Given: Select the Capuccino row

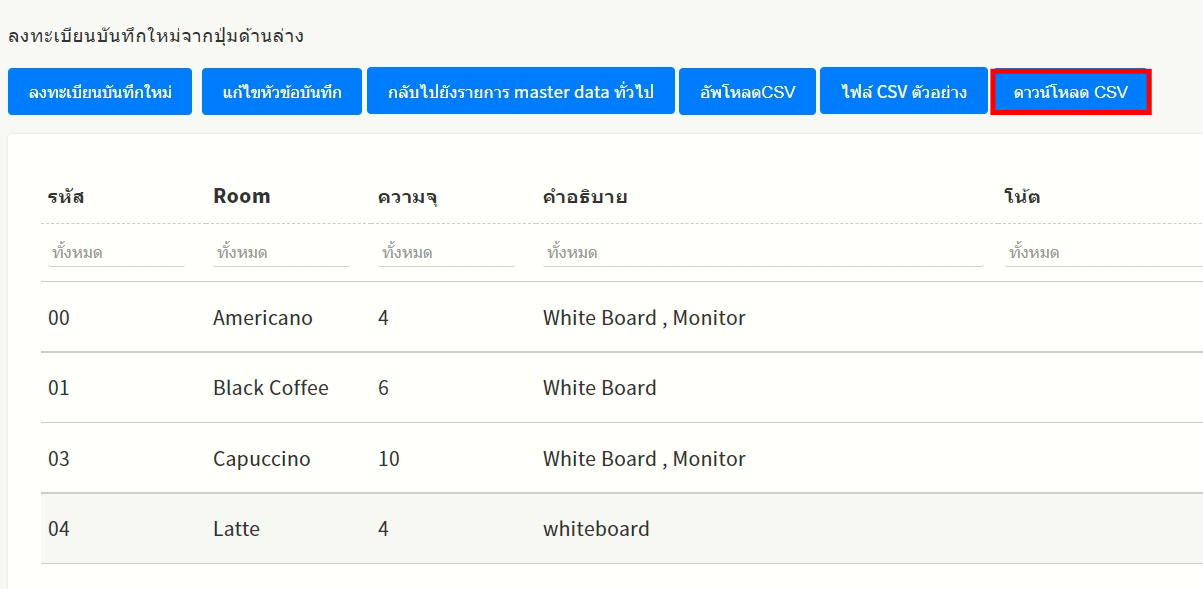Looking at the screenshot, I should [261, 459].
